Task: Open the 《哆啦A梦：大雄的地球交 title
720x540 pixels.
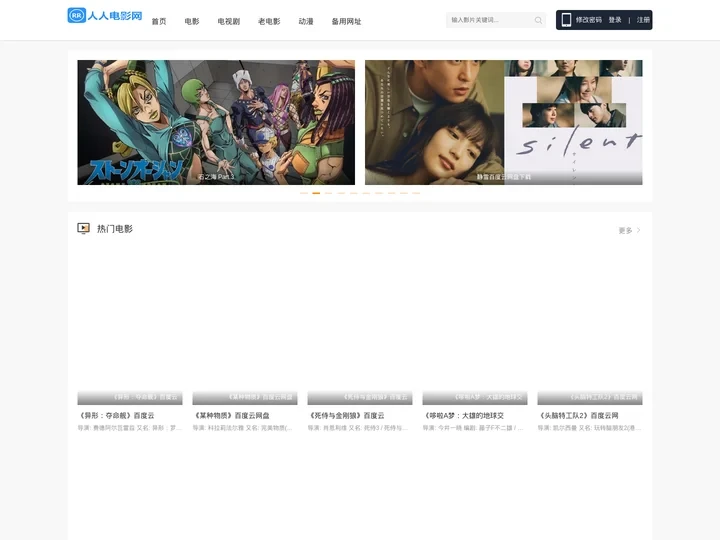Action: [x=463, y=416]
